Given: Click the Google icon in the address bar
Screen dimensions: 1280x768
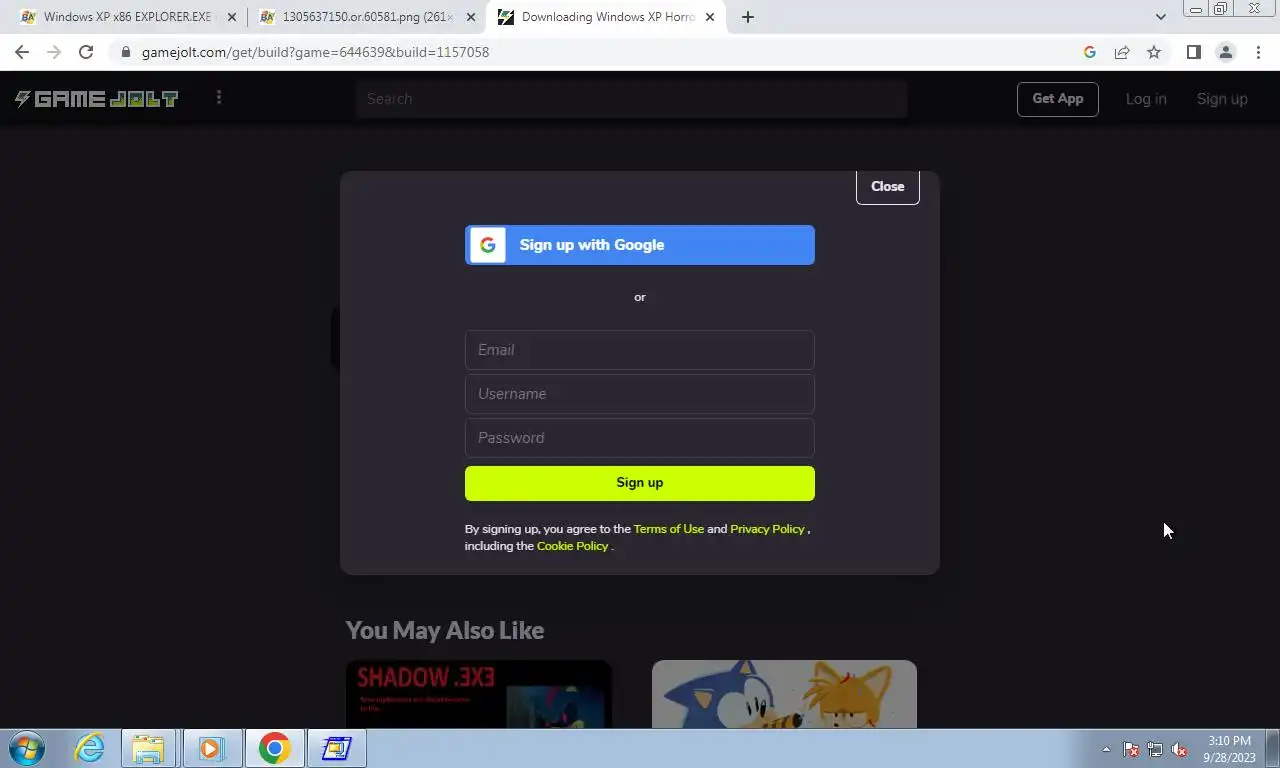Looking at the screenshot, I should (1090, 52).
